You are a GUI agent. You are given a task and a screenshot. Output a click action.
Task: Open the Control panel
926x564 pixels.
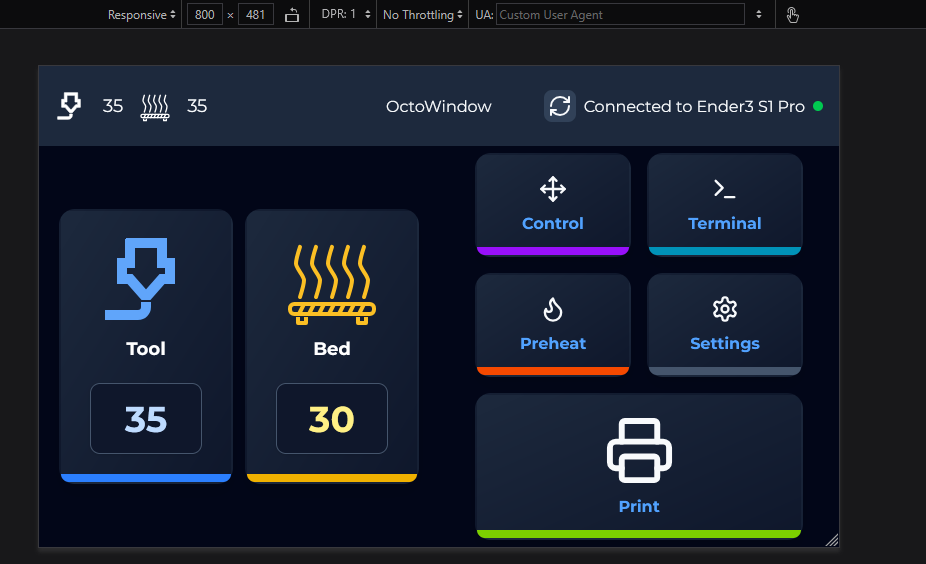[553, 204]
